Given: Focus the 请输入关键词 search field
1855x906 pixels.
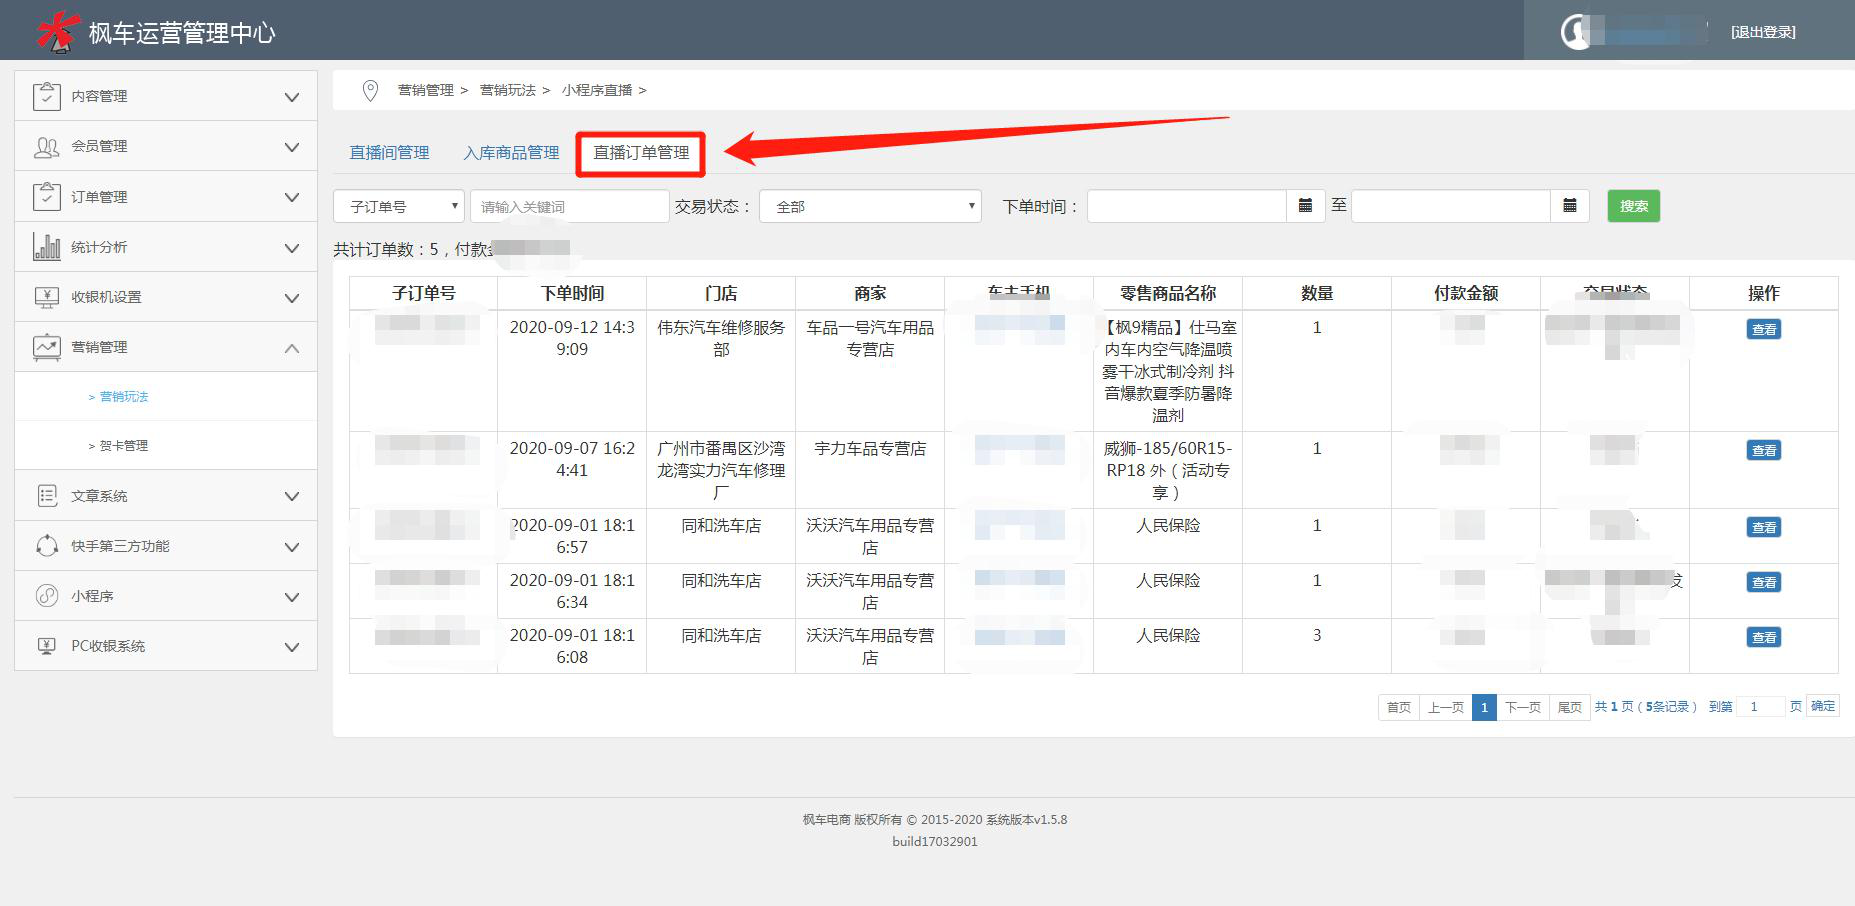Looking at the screenshot, I should 569,206.
